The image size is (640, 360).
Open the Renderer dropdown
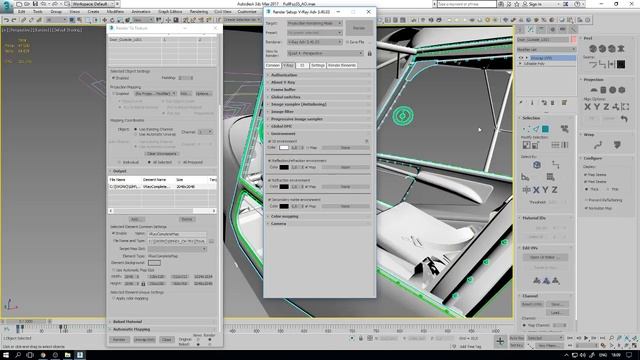coord(314,42)
